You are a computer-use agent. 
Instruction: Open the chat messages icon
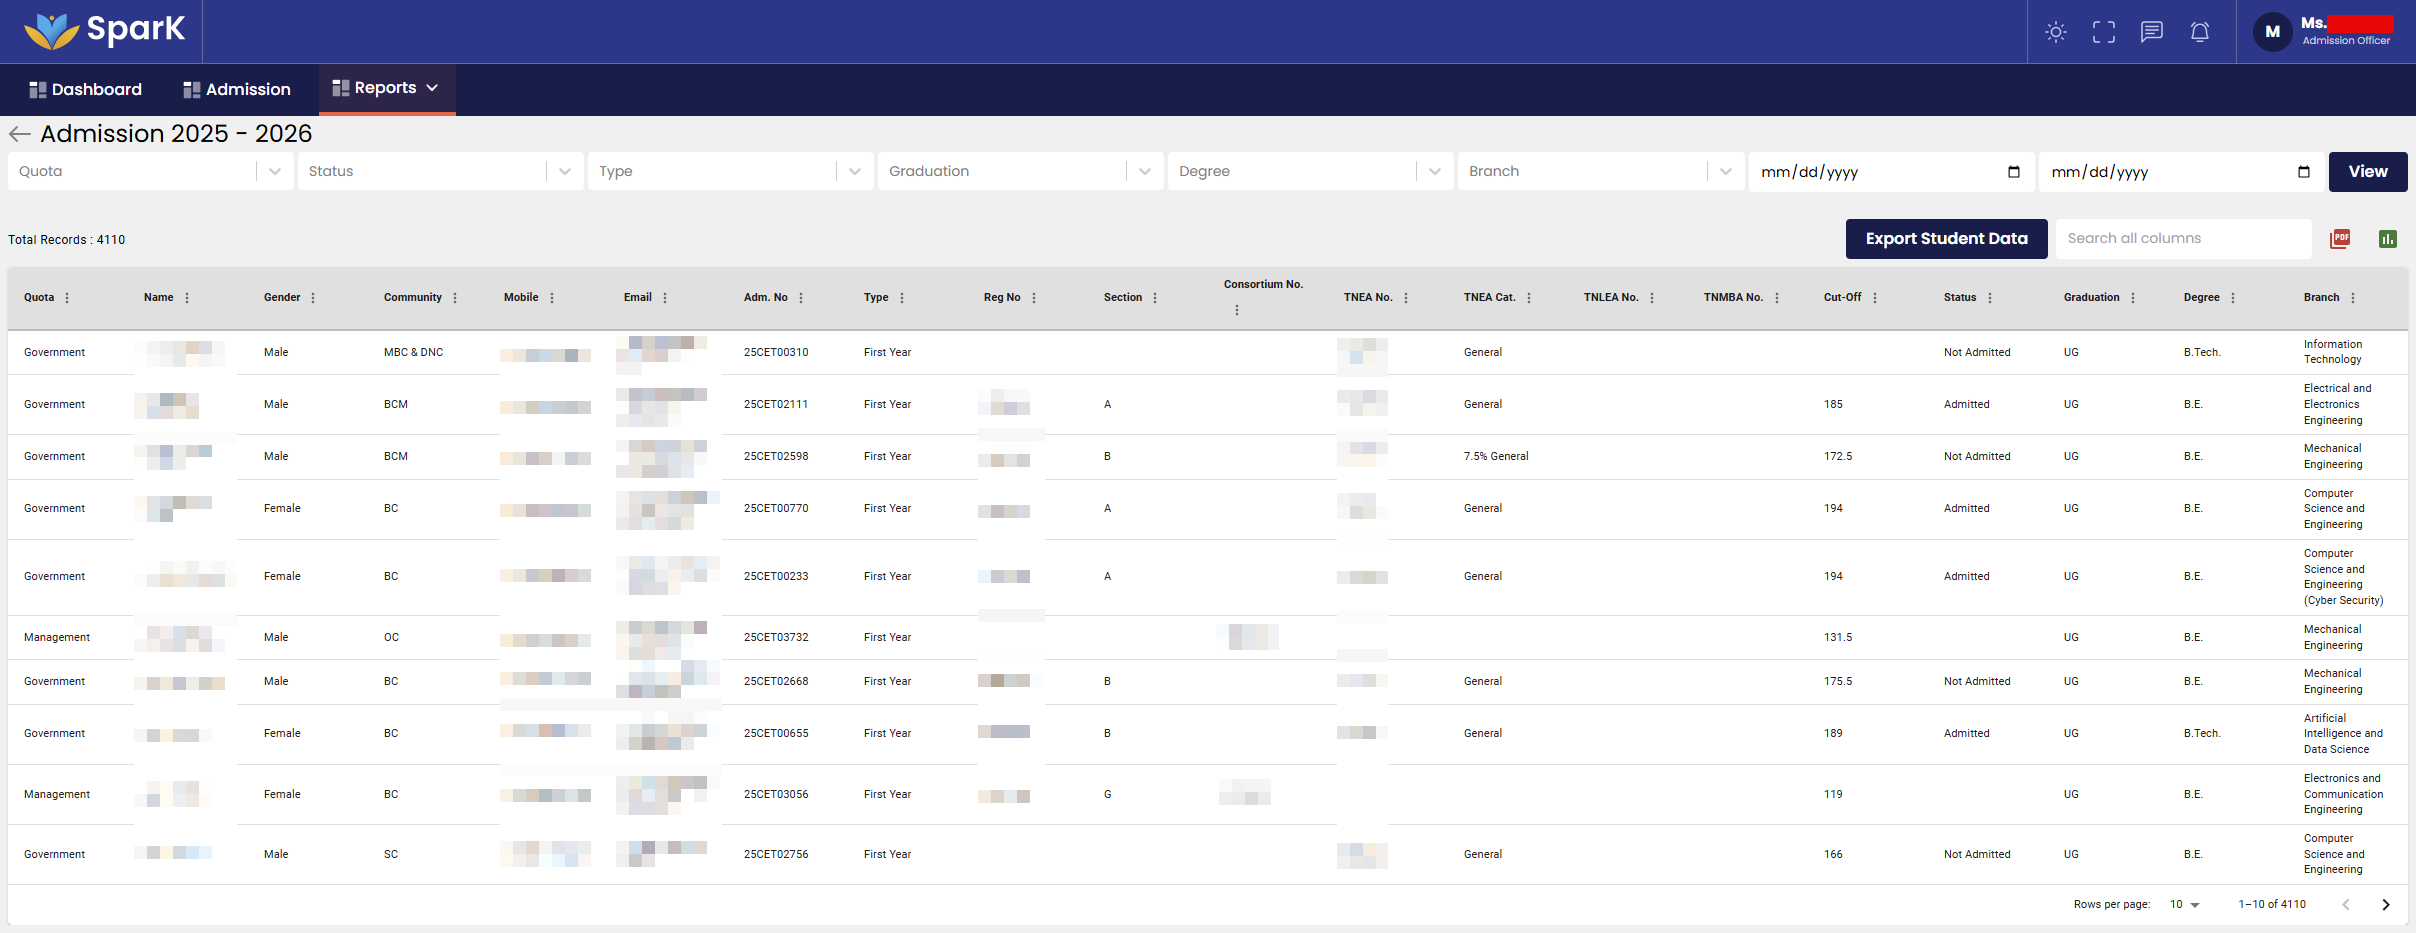[x=2151, y=32]
